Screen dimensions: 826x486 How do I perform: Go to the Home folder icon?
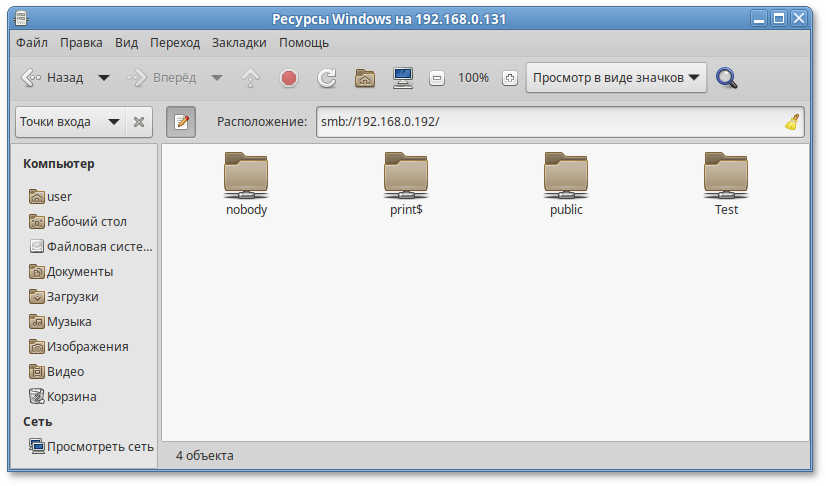point(365,78)
